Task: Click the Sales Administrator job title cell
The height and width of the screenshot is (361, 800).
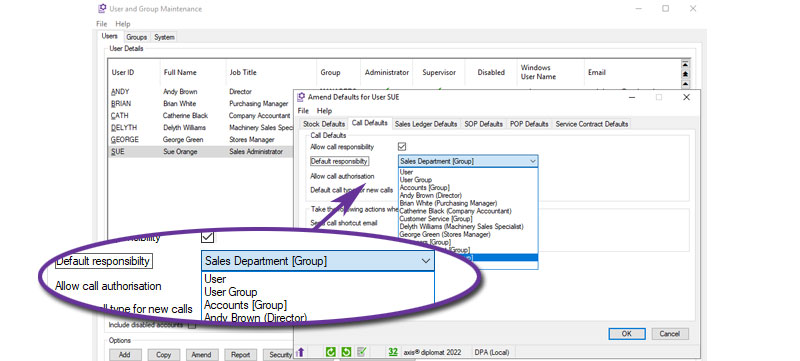Action: 256,151
